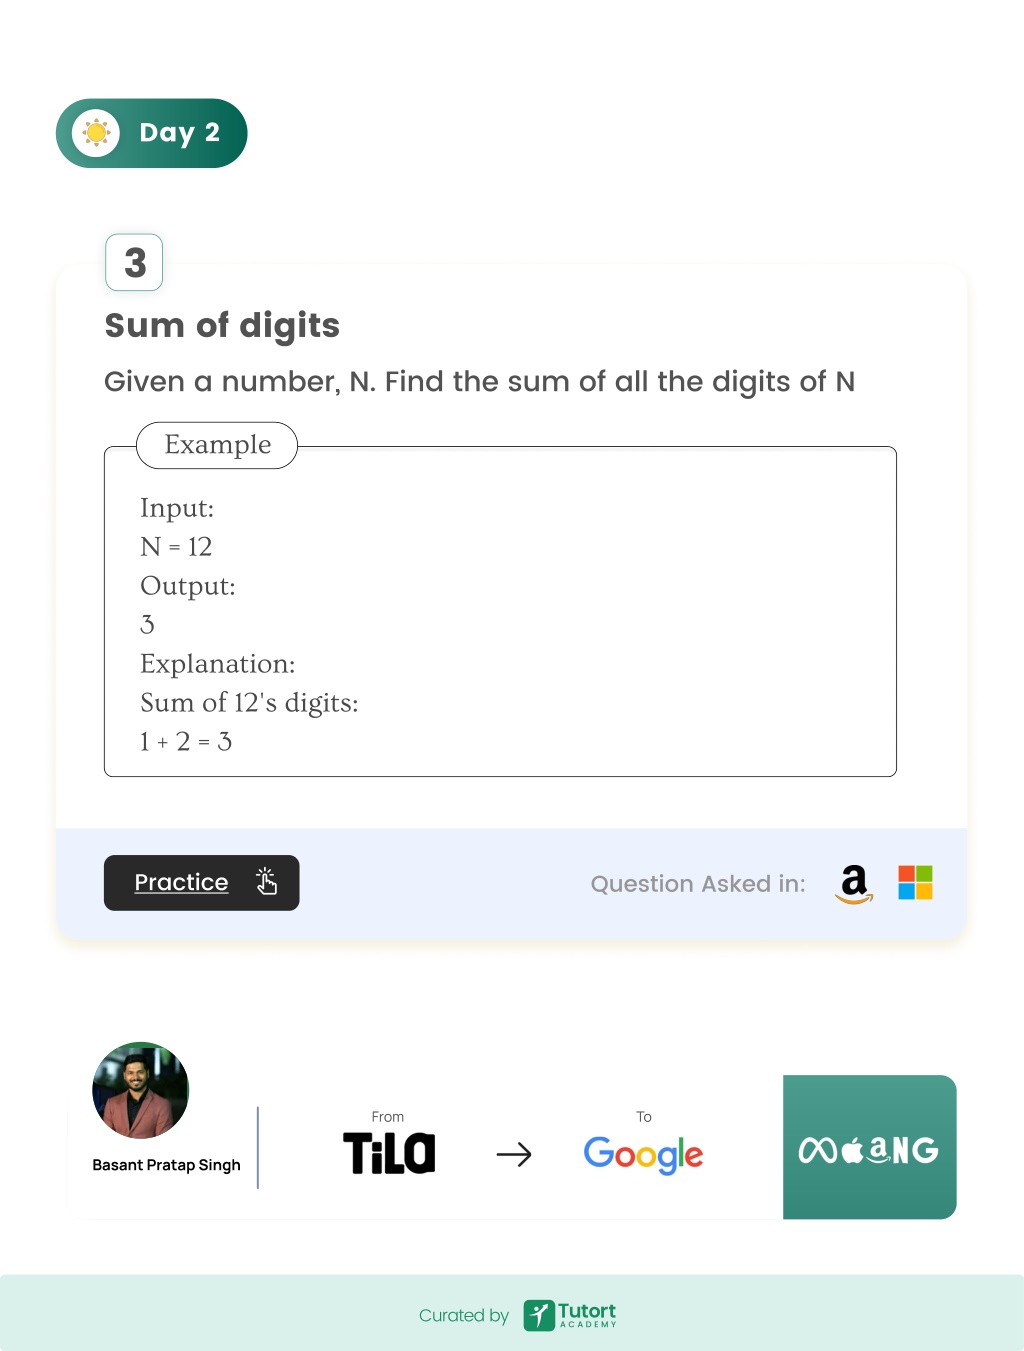Click the Tutort Academy logo

click(x=570, y=1315)
